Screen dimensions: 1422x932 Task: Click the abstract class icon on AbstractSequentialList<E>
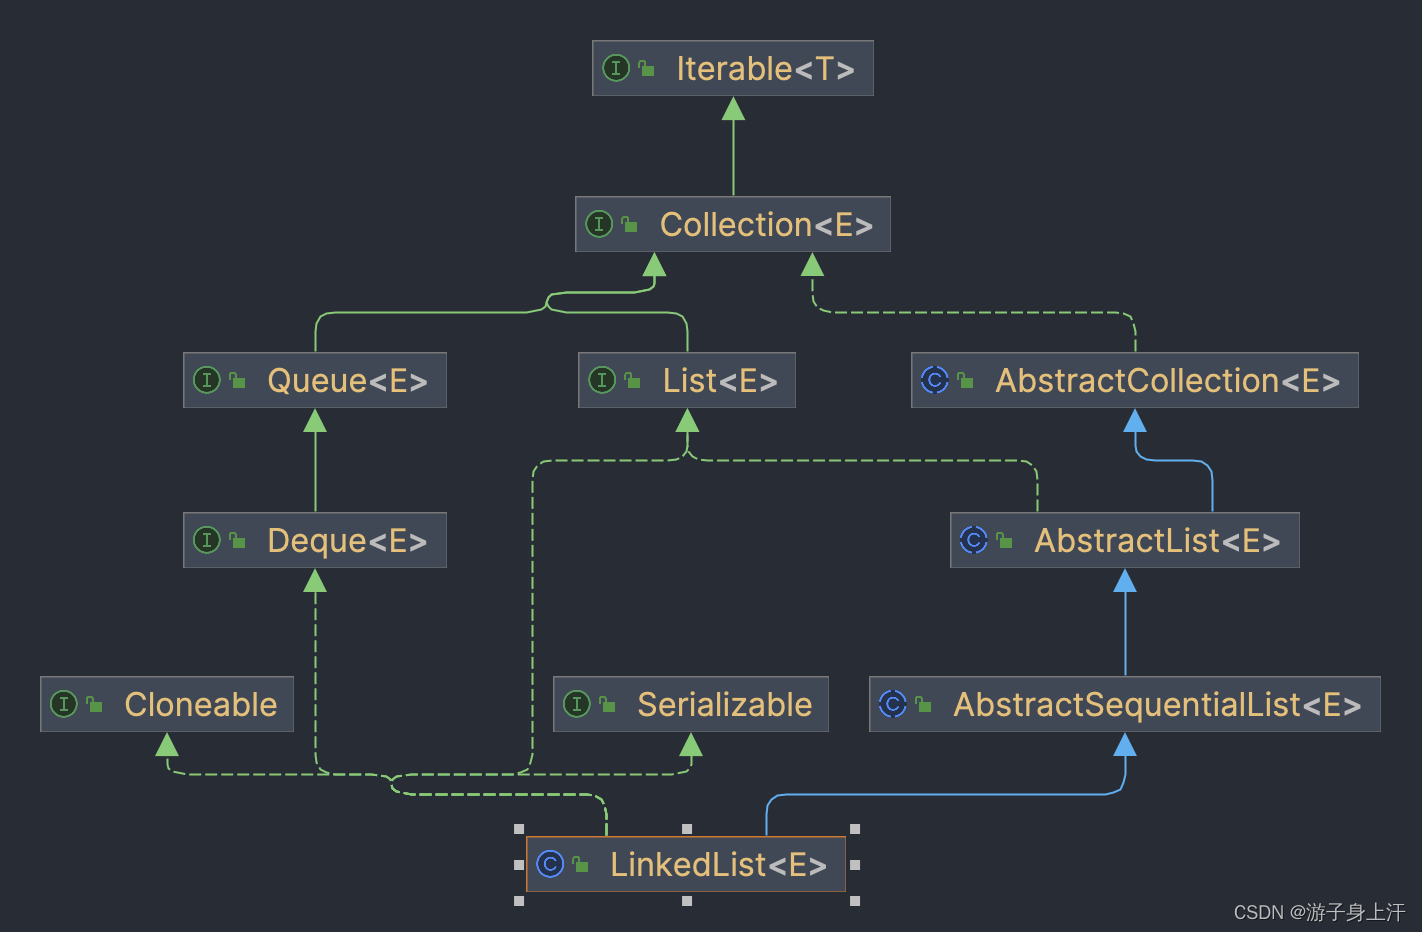coord(893,704)
